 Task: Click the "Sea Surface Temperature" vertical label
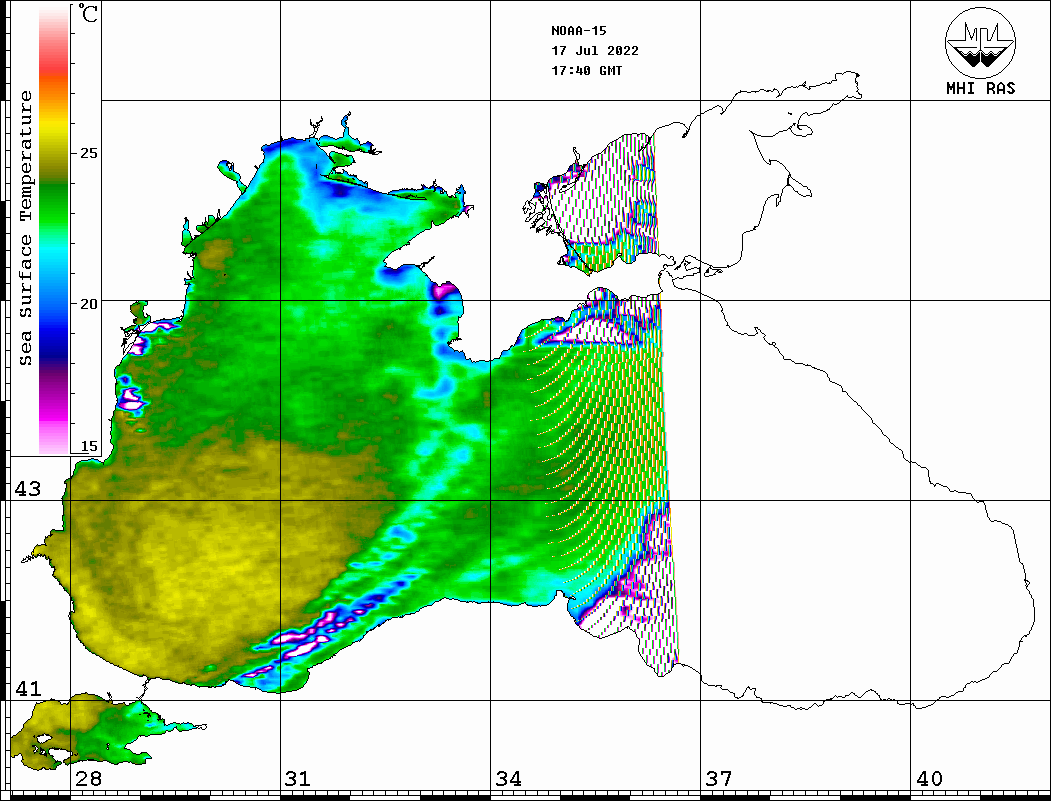(25, 228)
